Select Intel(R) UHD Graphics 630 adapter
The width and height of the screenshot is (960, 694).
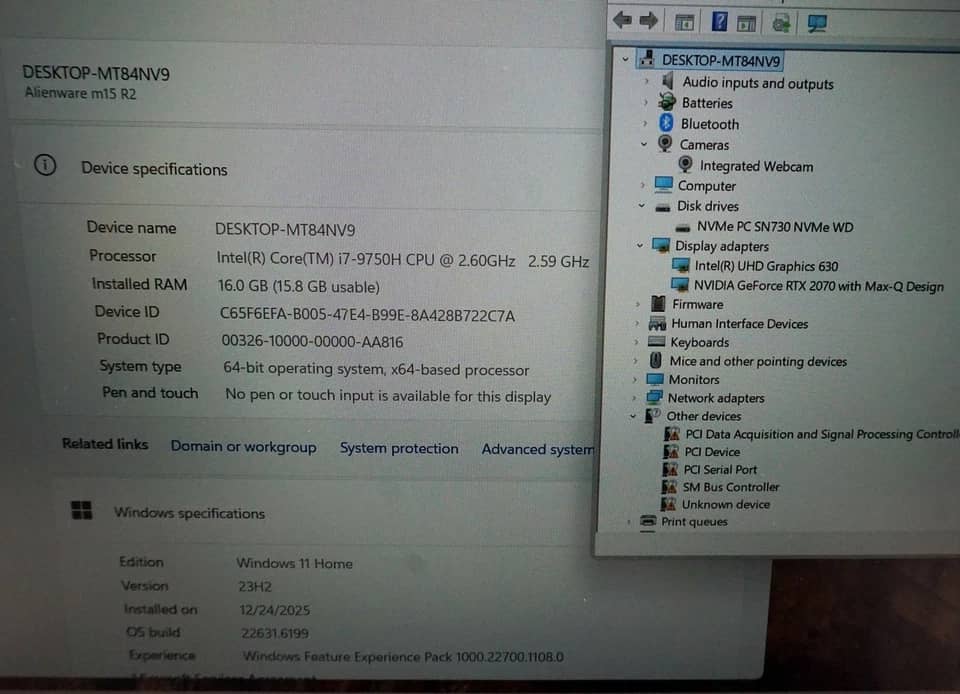click(766, 266)
